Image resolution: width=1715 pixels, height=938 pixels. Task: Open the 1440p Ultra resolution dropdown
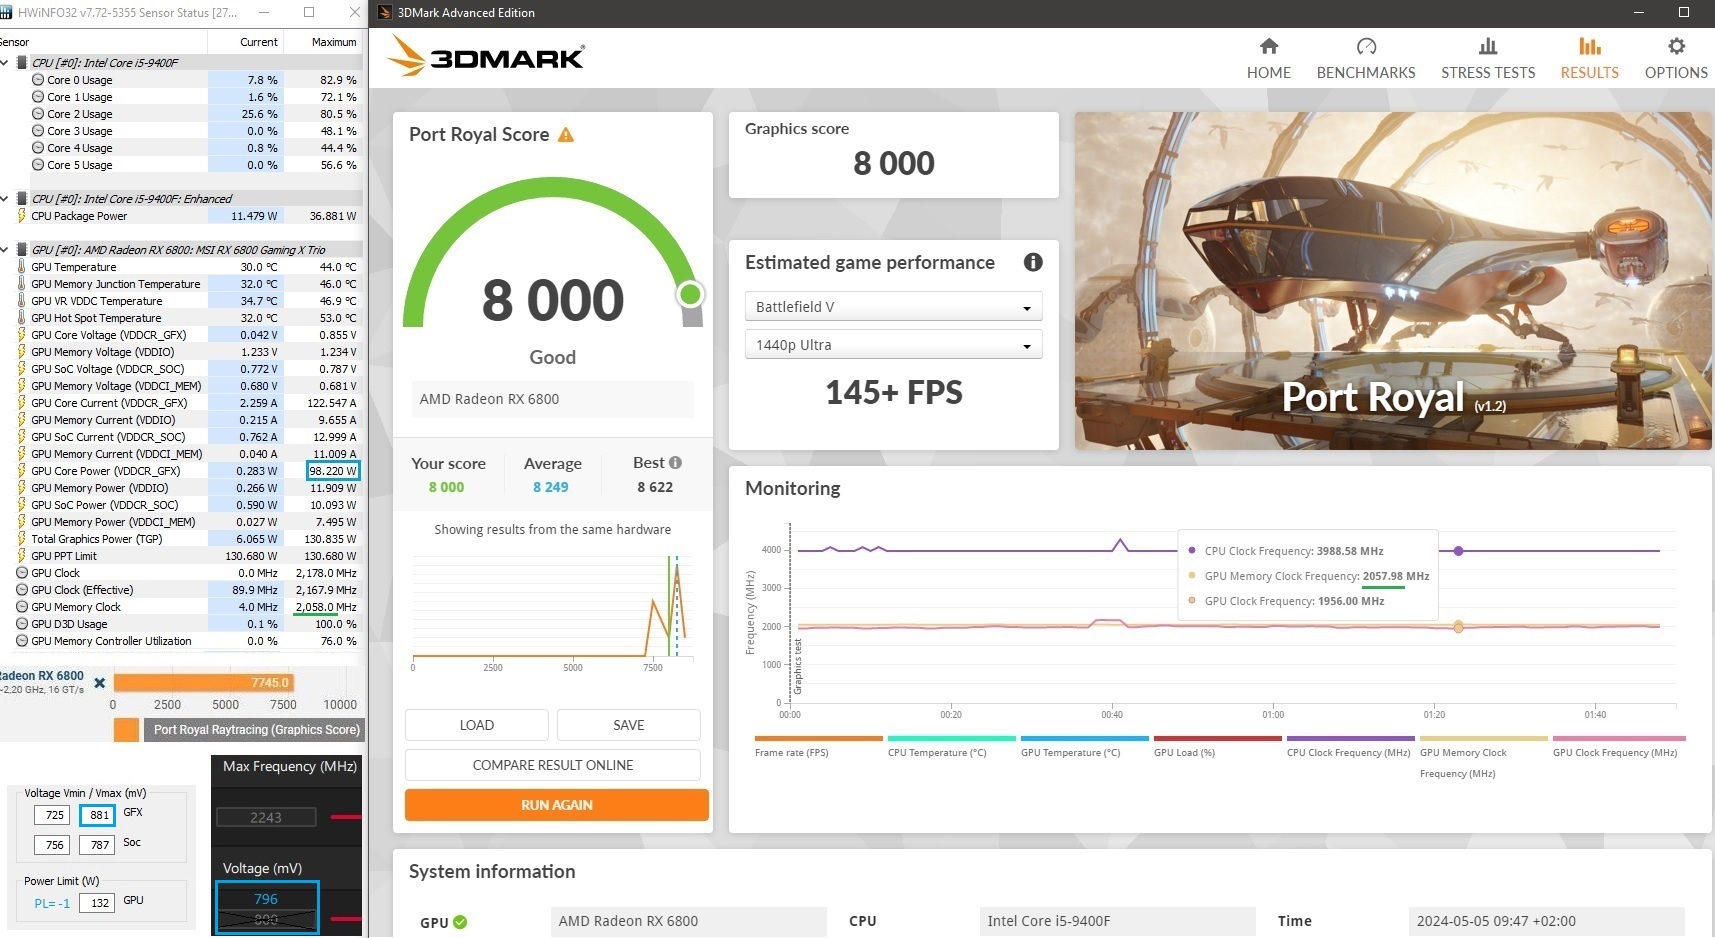[x=893, y=344]
